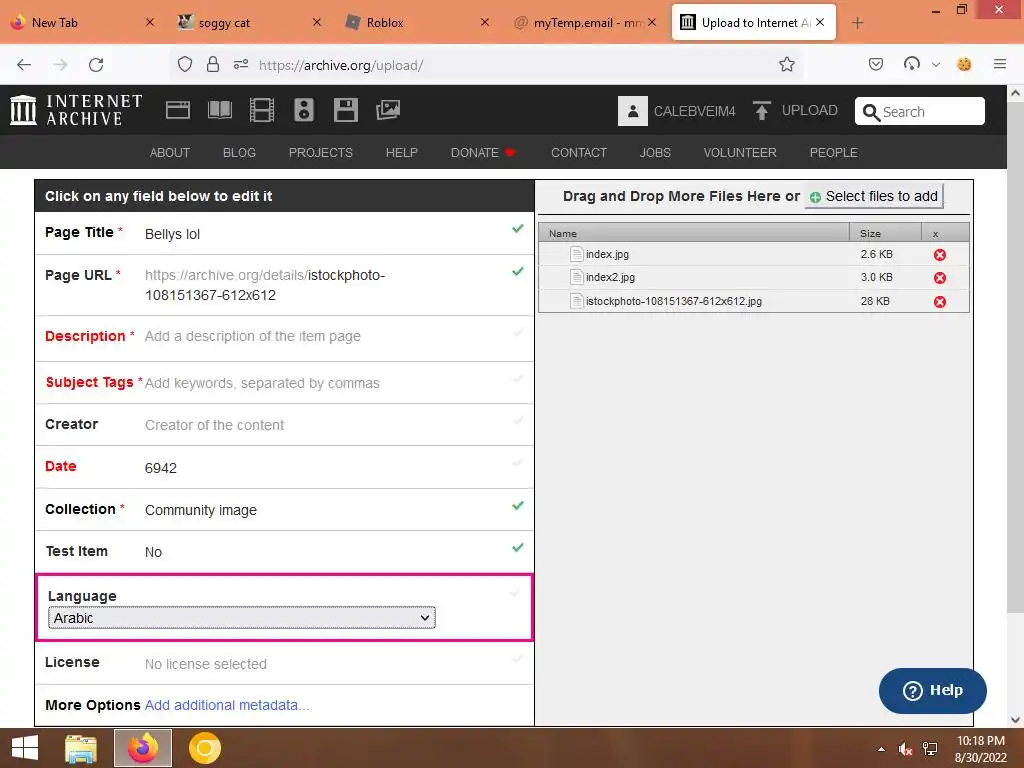Click the UPLOAD link in header
The image size is (1024, 768).
point(809,110)
